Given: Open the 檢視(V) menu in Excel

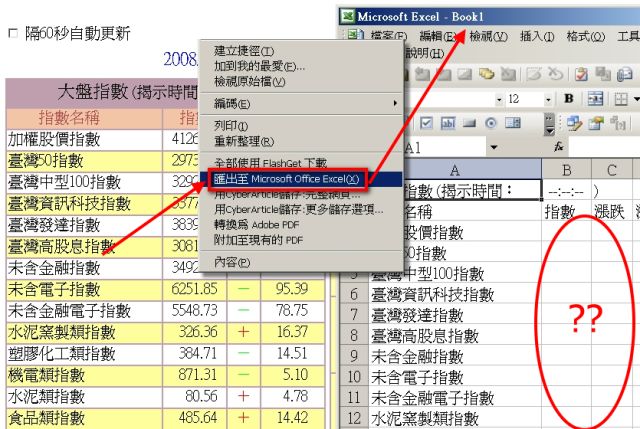Looking at the screenshot, I should 488,37.
